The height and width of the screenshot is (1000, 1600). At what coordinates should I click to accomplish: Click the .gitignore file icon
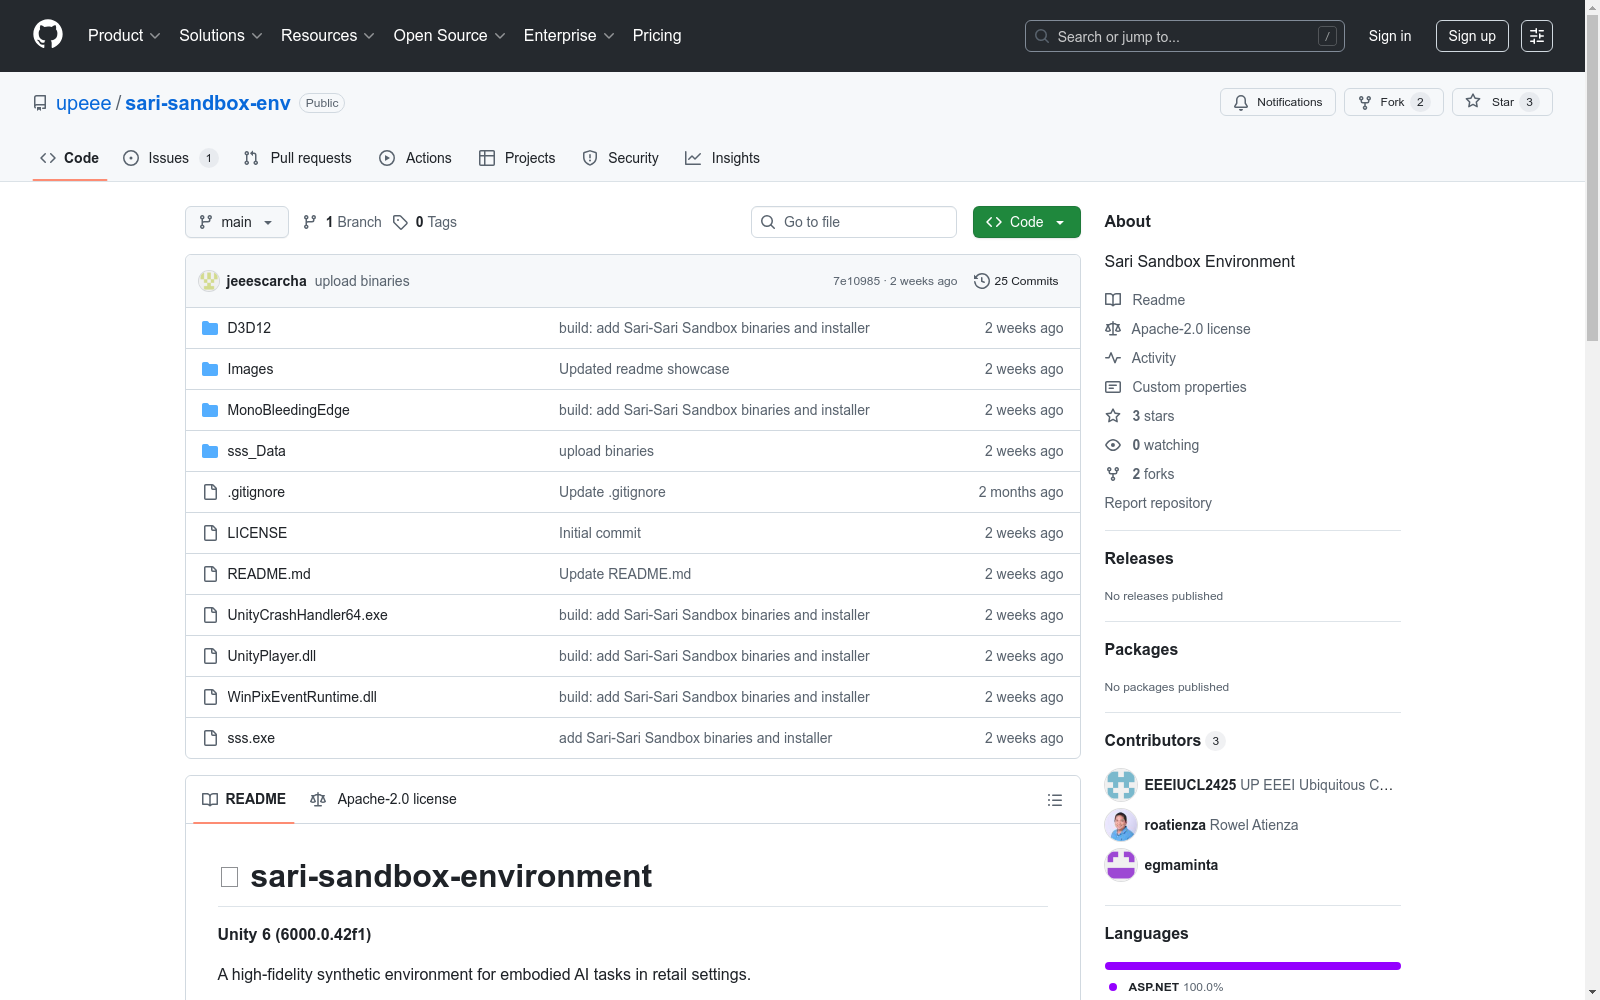point(210,492)
